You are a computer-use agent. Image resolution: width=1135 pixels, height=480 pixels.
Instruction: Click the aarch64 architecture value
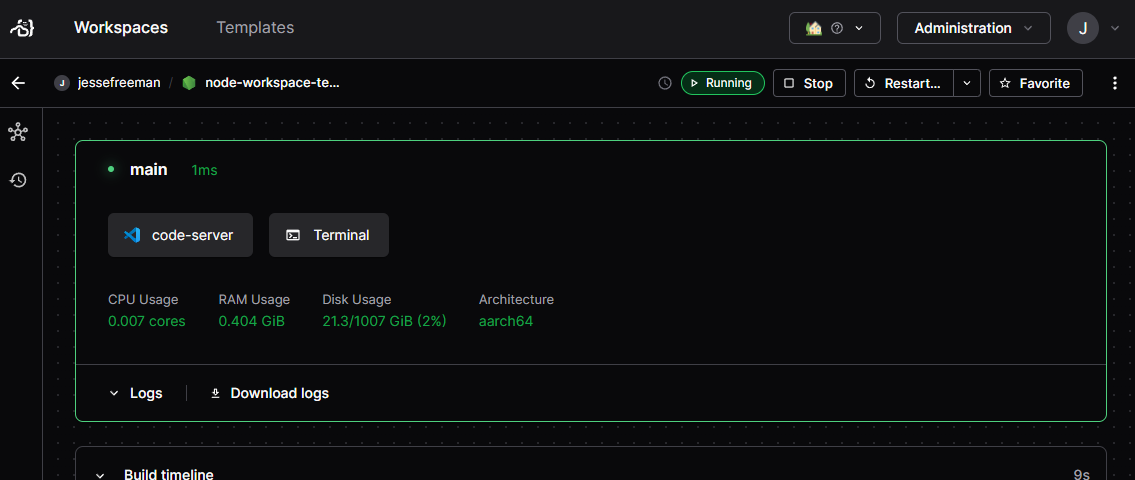pyautogui.click(x=506, y=321)
